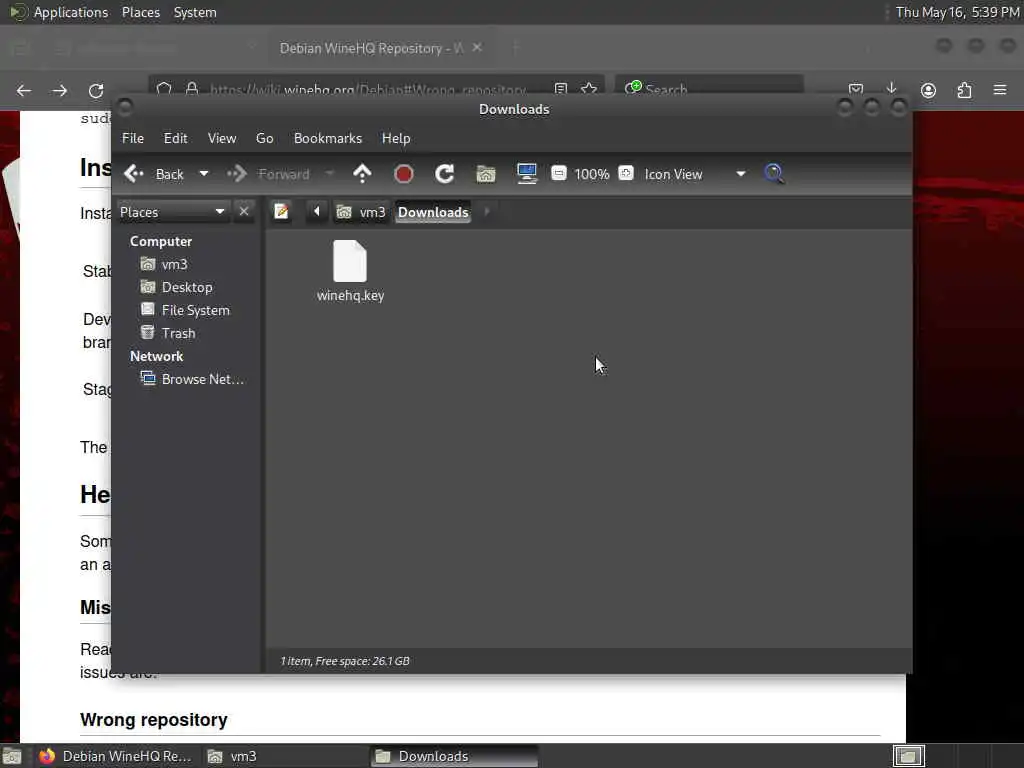
Task: Stop loading with the red stop icon
Action: 404,174
